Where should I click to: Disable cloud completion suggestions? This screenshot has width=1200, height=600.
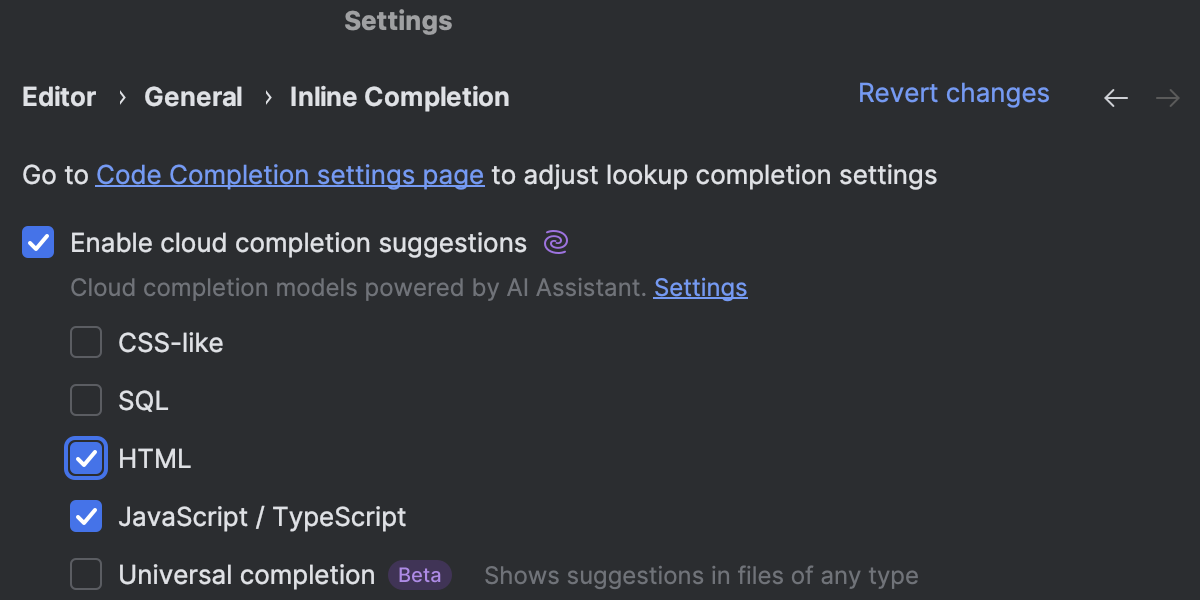pyautogui.click(x=37, y=242)
